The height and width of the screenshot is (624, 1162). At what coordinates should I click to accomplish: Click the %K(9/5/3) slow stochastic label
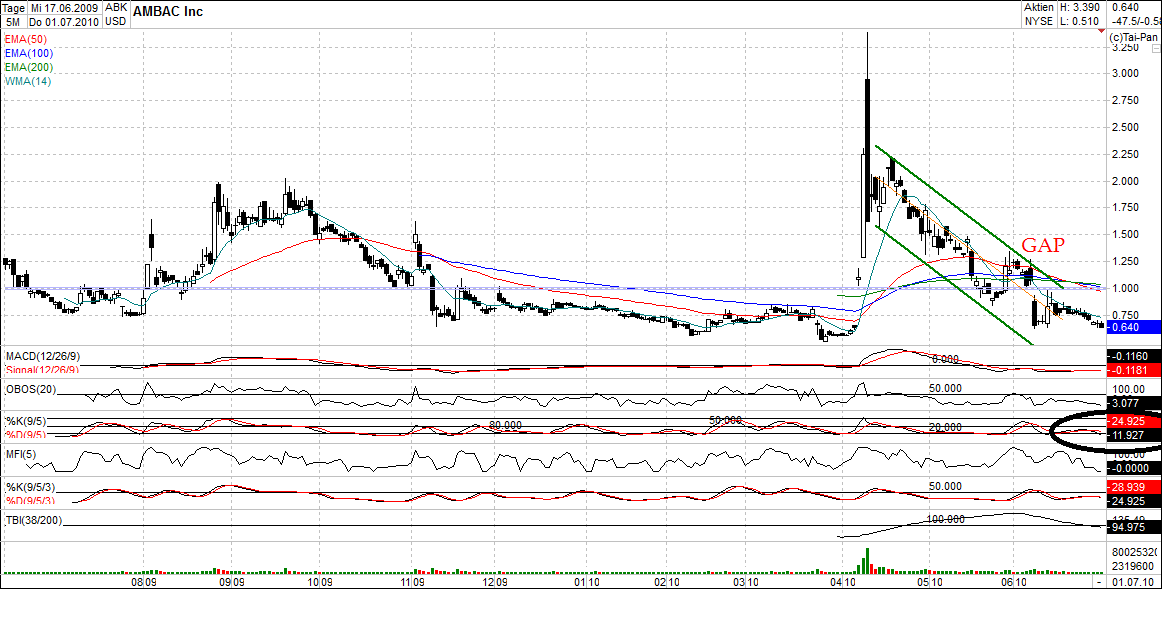30,488
